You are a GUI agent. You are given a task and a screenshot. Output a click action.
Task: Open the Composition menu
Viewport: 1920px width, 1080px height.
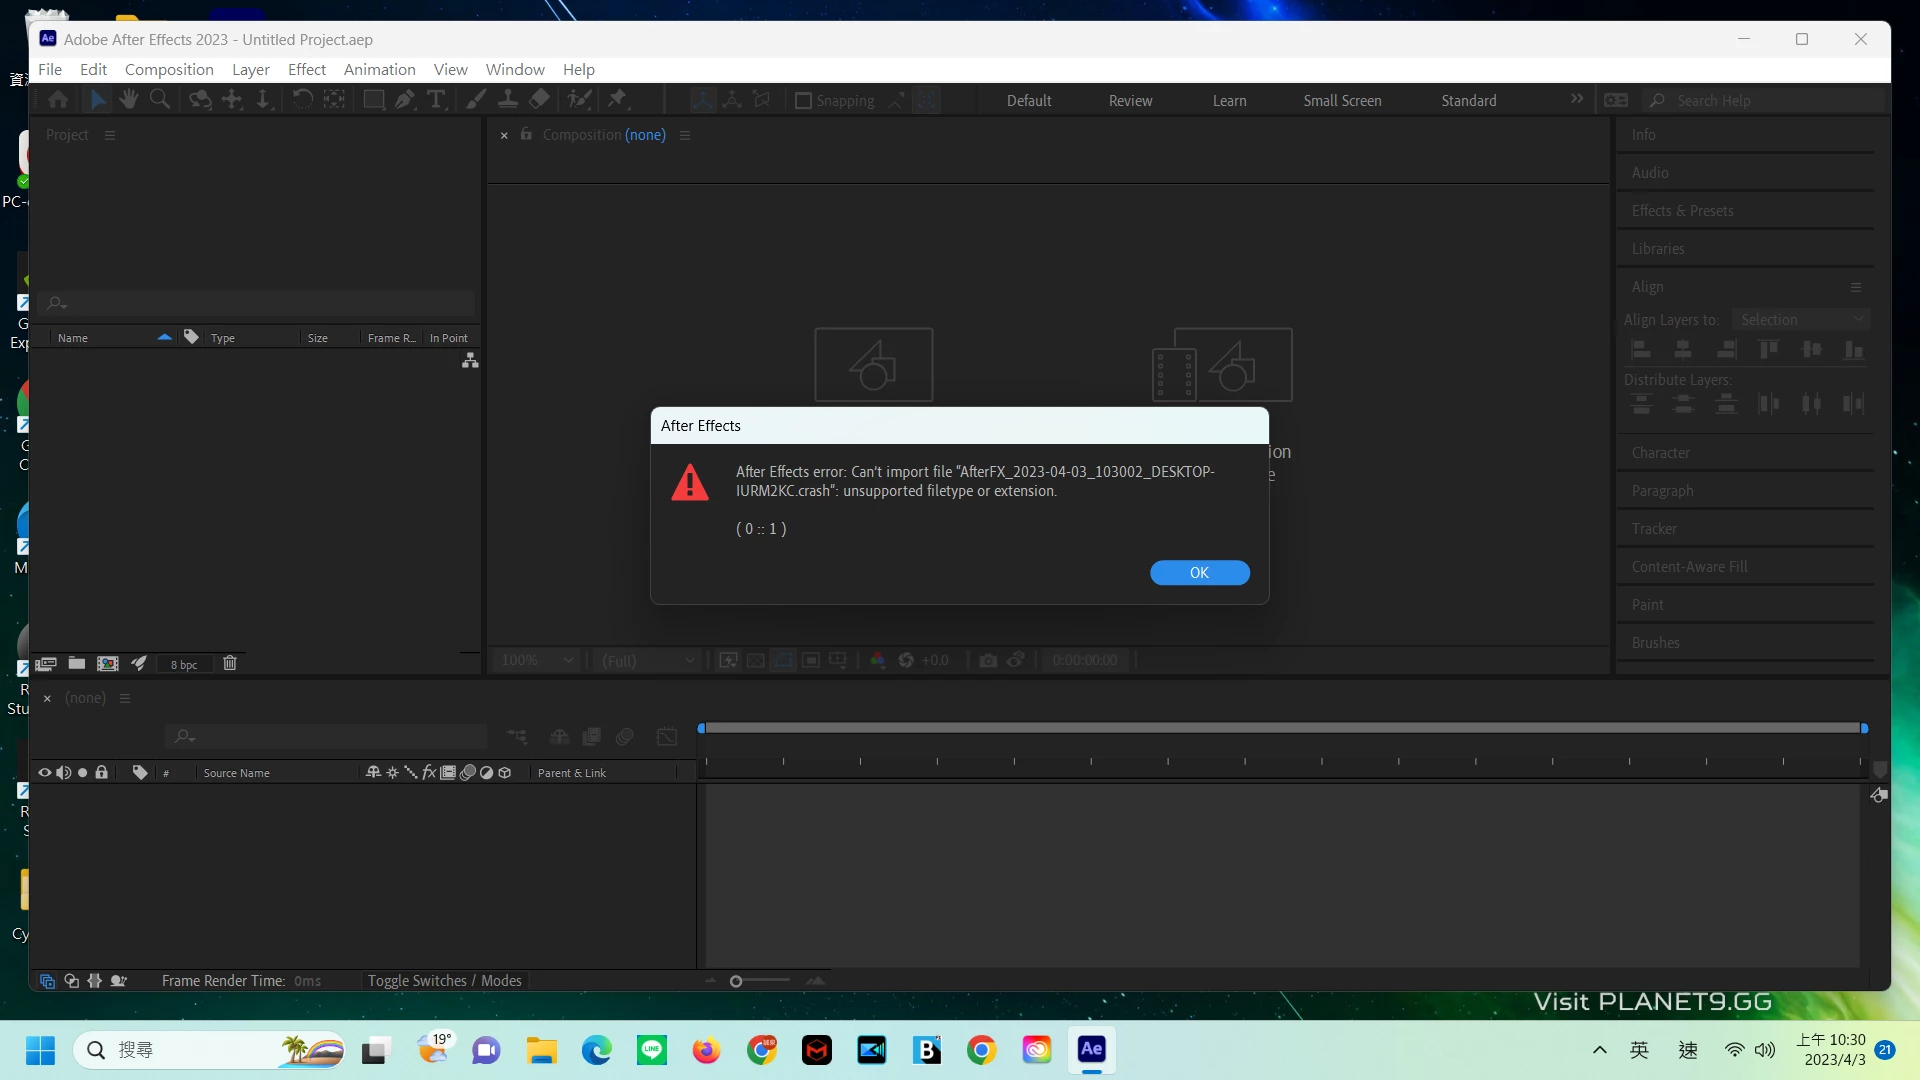[x=169, y=69]
